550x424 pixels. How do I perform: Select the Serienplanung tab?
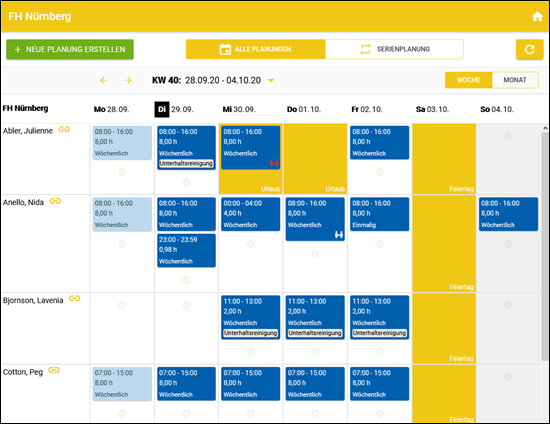tap(394, 49)
